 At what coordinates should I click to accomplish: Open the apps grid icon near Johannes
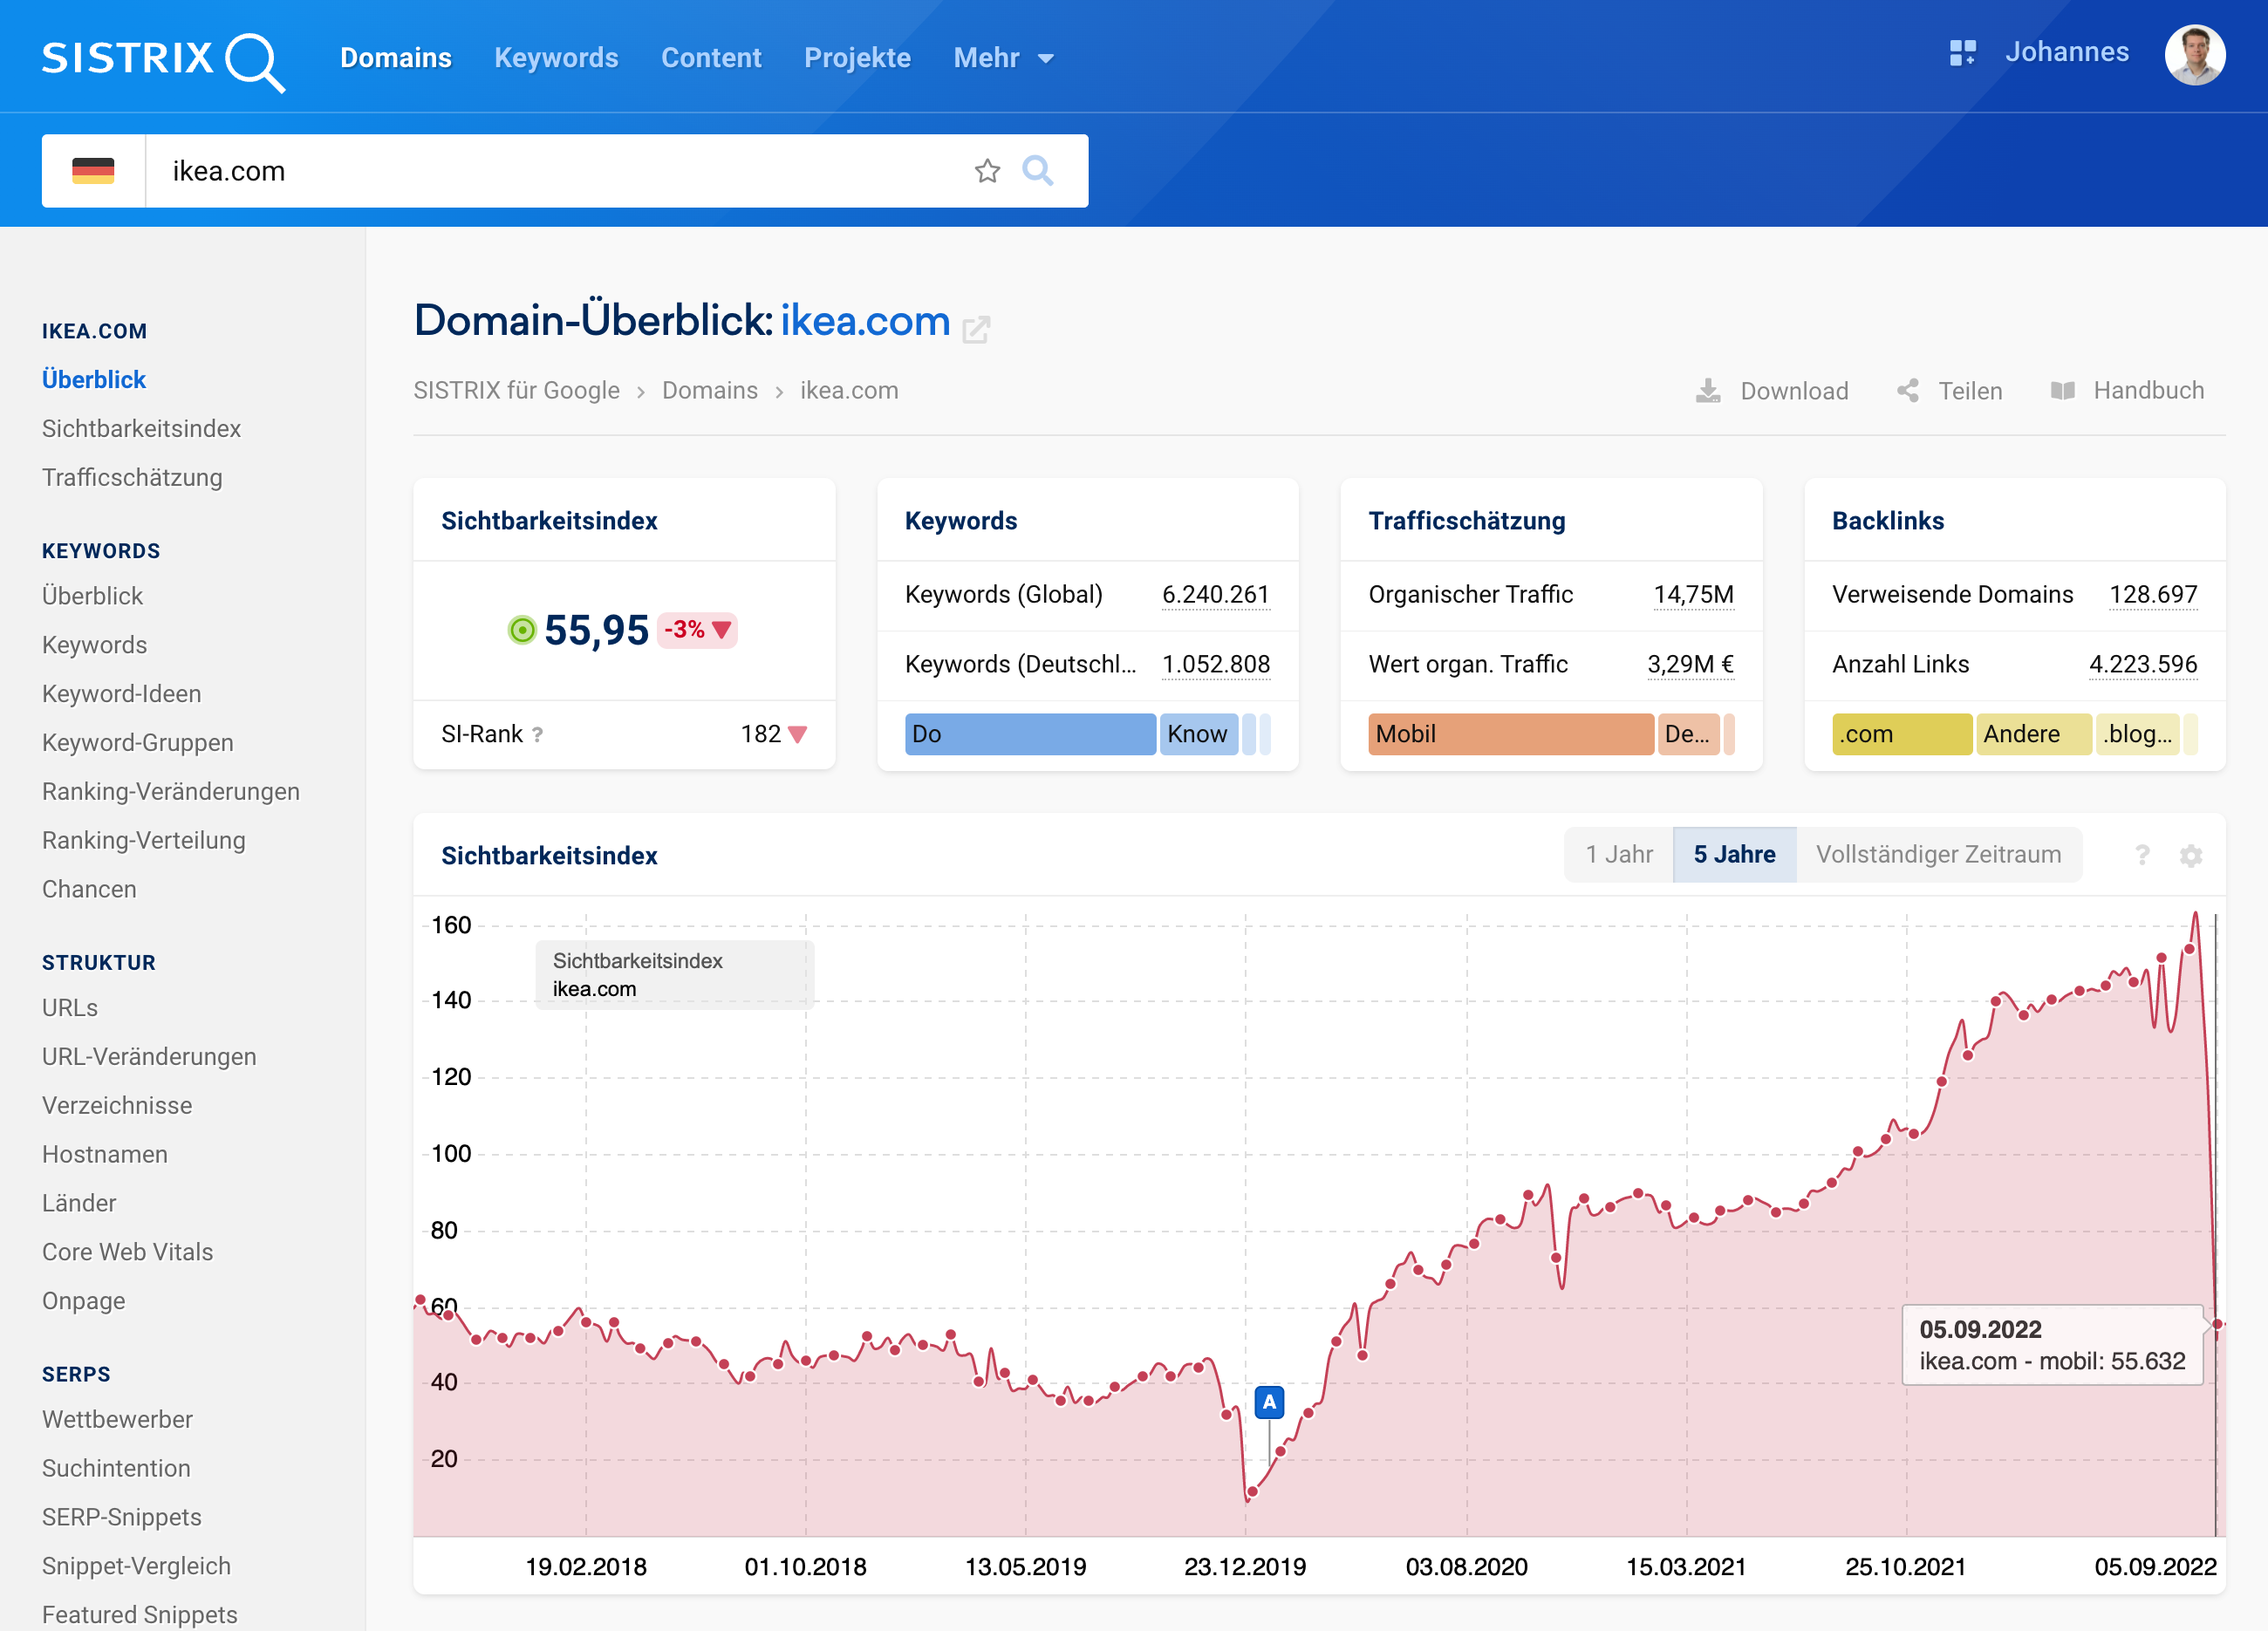tap(1962, 53)
